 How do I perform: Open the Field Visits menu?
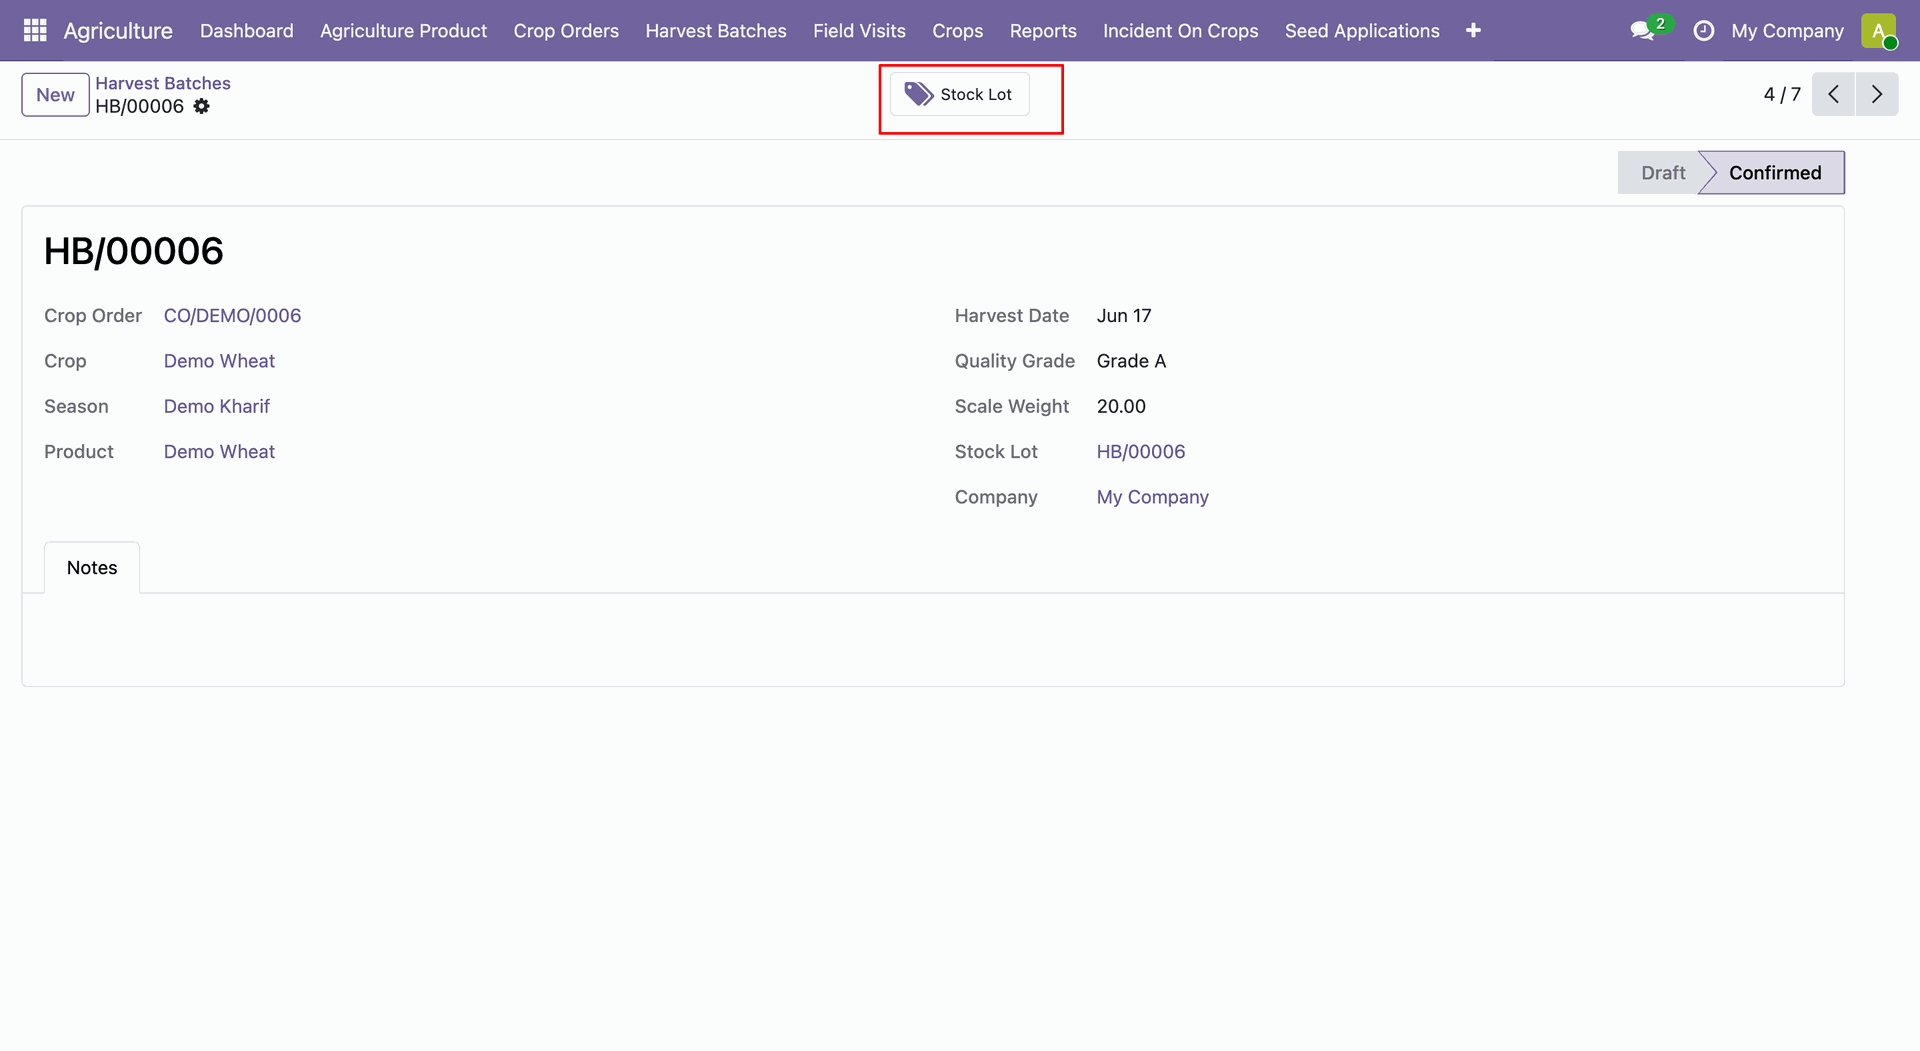[x=859, y=31]
